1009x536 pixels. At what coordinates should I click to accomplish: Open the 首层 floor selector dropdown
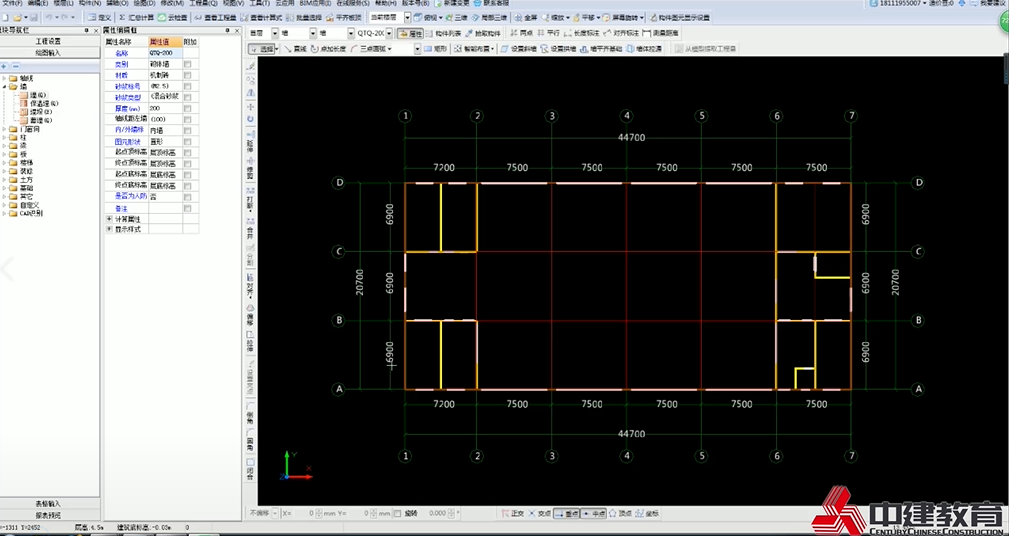(x=275, y=33)
